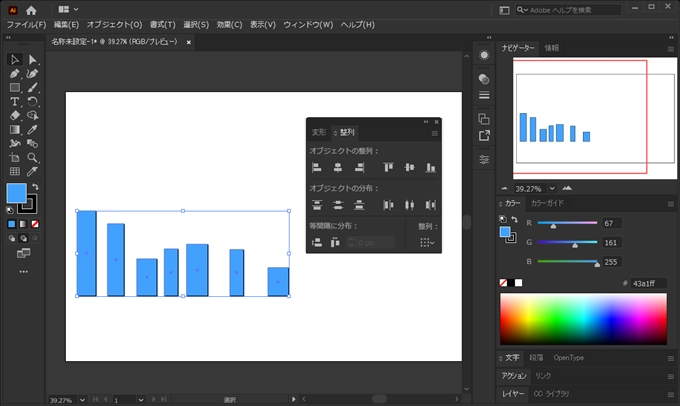Click vertical distribute space icon
The width and height of the screenshot is (680, 406).
tap(317, 242)
